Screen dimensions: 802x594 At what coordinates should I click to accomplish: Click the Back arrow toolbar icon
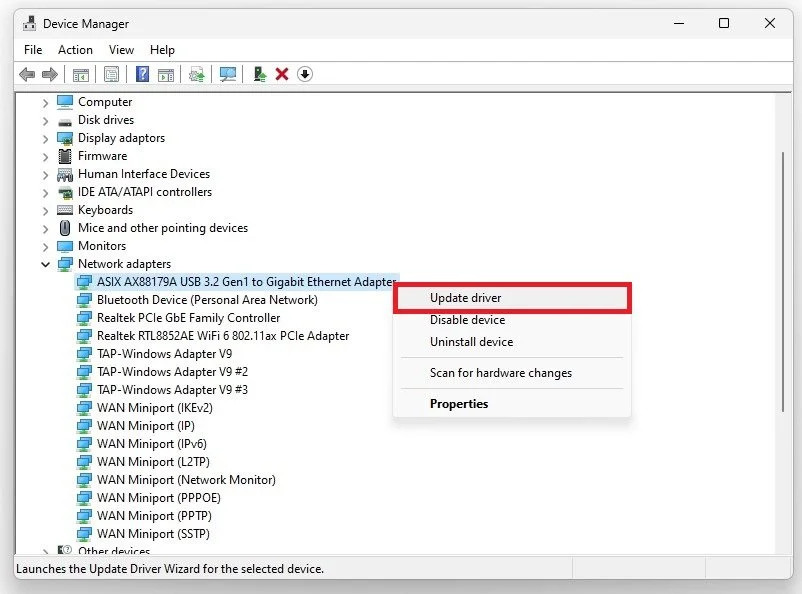coord(27,75)
